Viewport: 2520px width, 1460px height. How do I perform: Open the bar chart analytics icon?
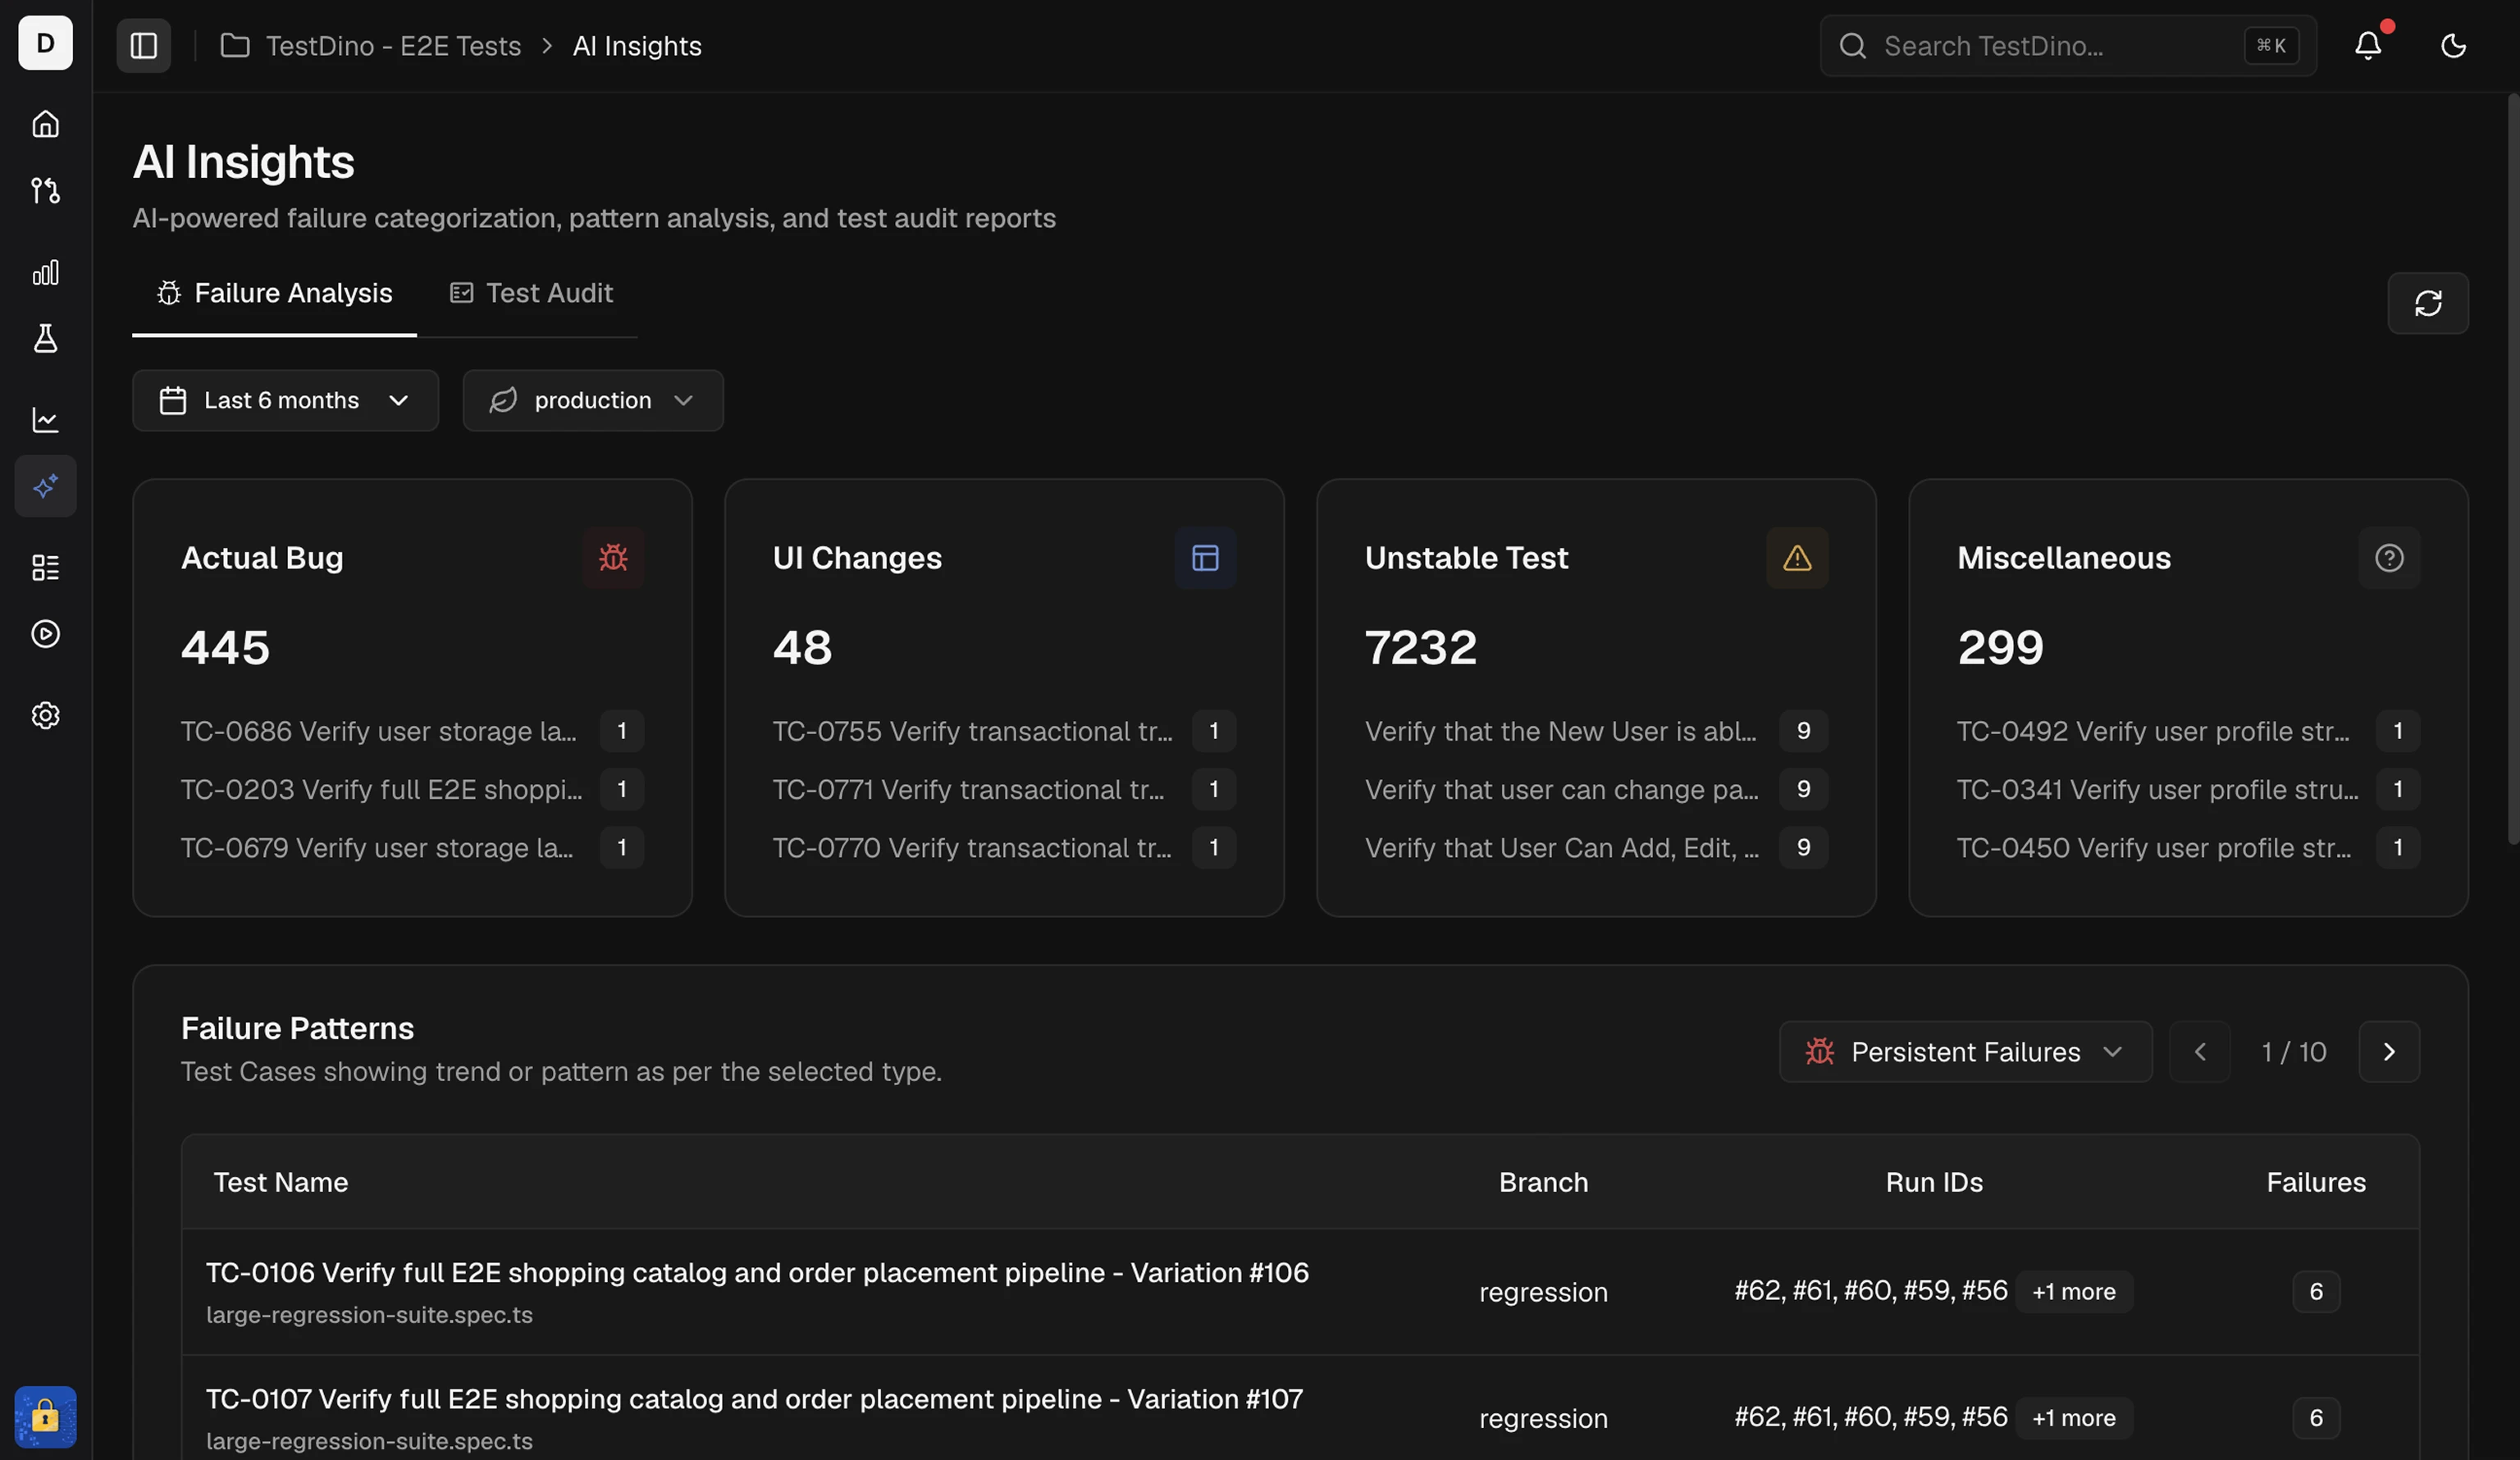[x=45, y=272]
